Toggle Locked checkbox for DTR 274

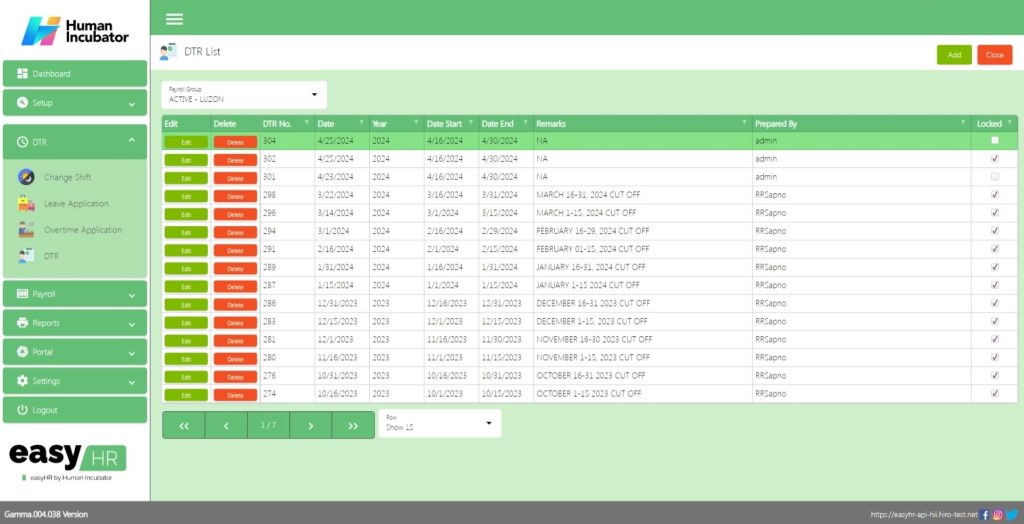(x=994, y=393)
